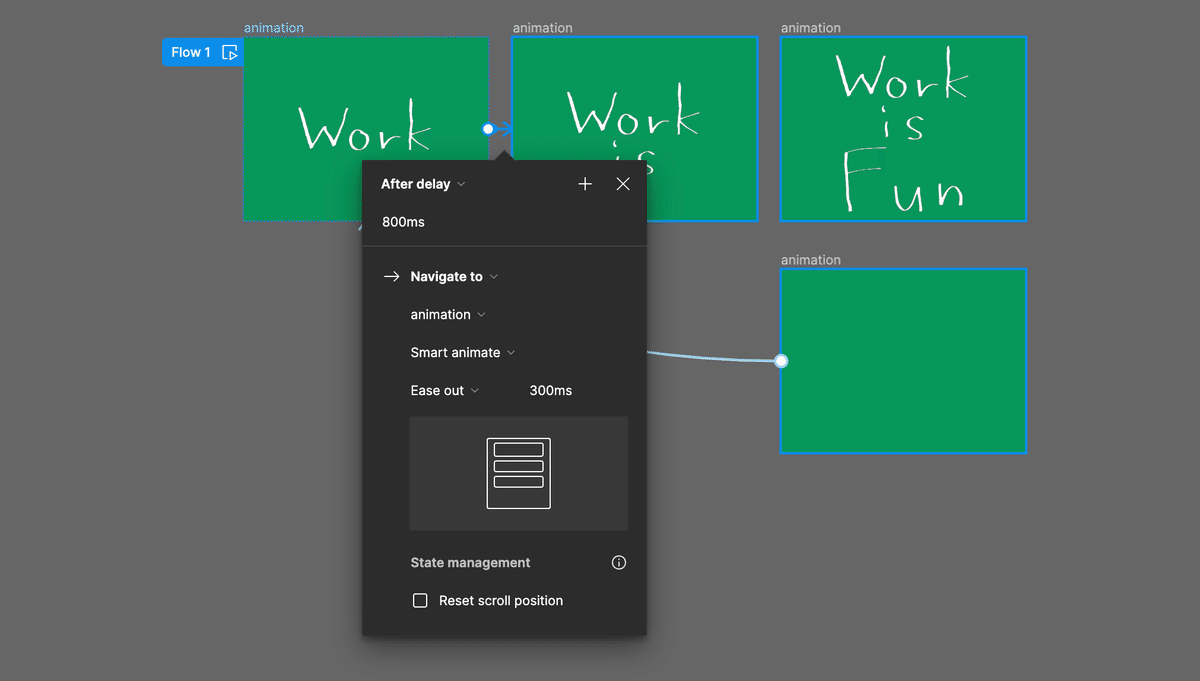Close the interaction details panel
The height and width of the screenshot is (681, 1200).
pos(623,184)
